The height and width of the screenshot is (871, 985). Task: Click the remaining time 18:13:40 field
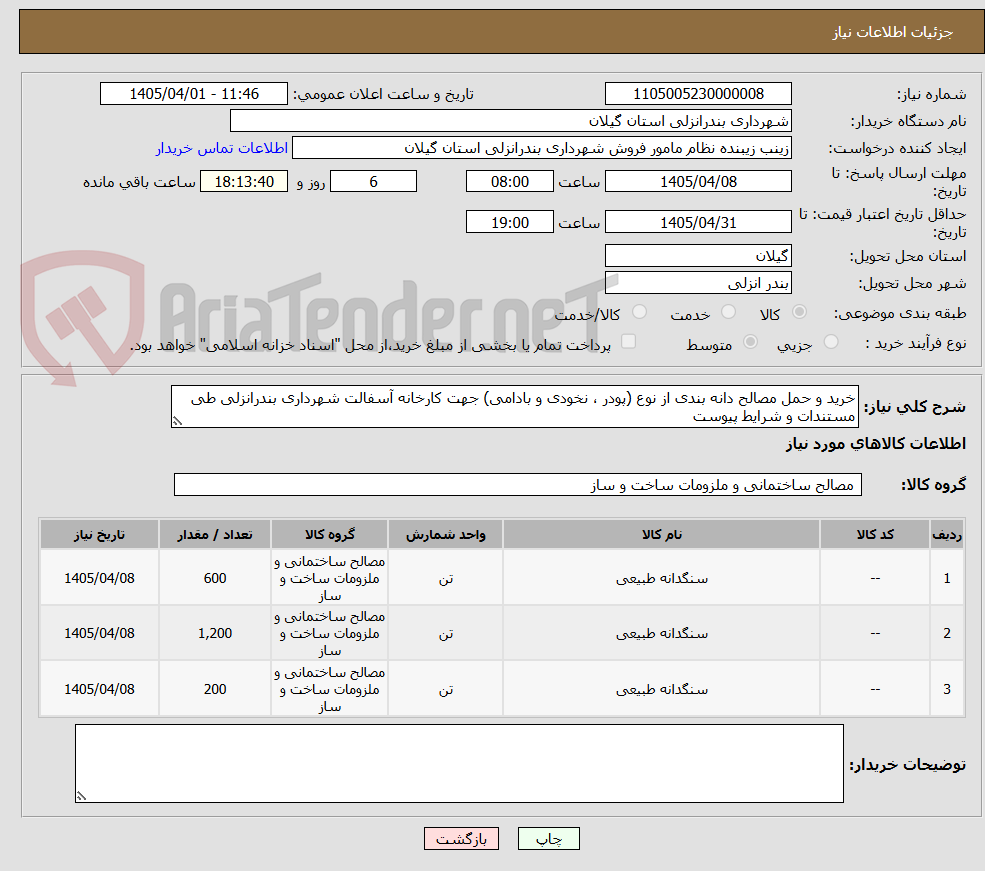point(244,181)
